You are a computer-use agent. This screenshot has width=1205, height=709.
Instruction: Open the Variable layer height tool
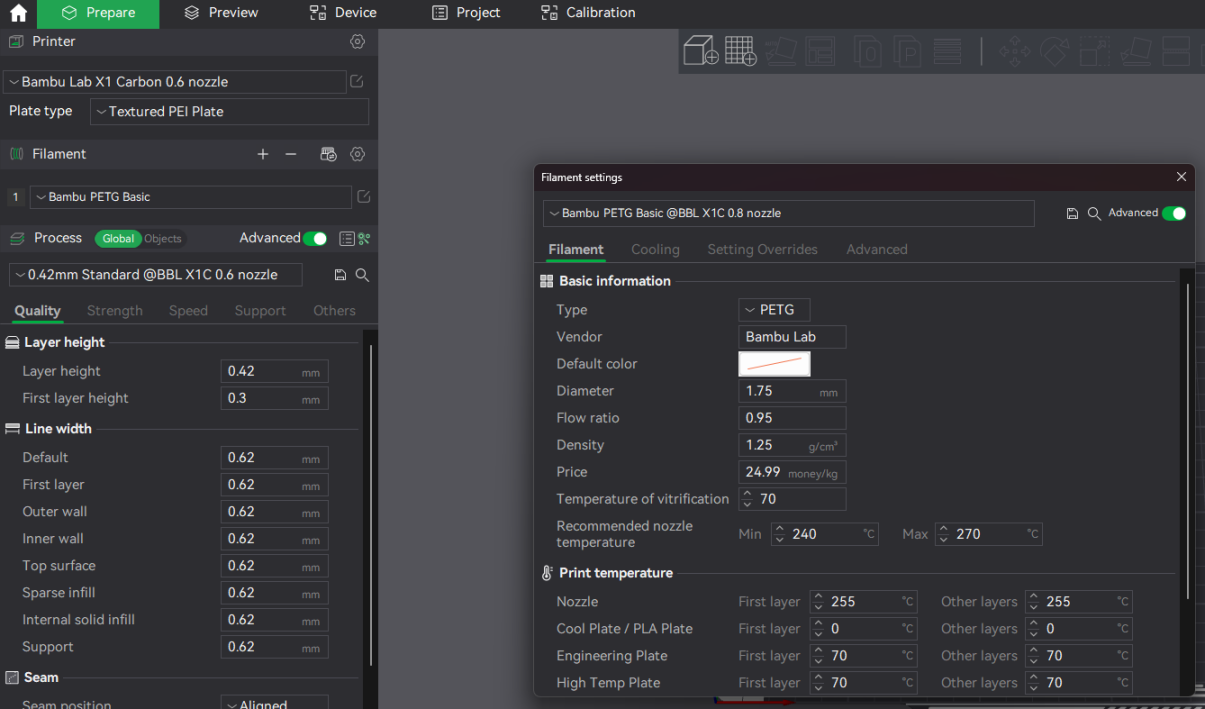[946, 50]
